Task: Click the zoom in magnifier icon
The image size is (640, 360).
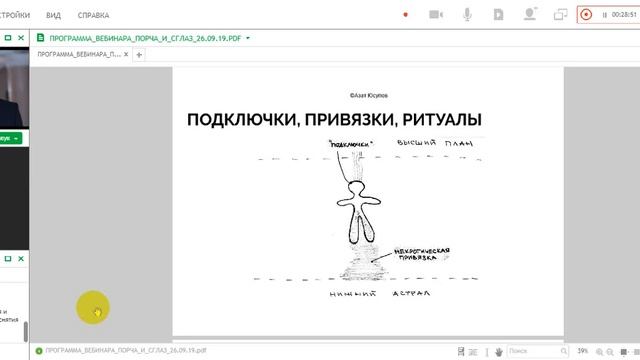Action: click(600, 351)
